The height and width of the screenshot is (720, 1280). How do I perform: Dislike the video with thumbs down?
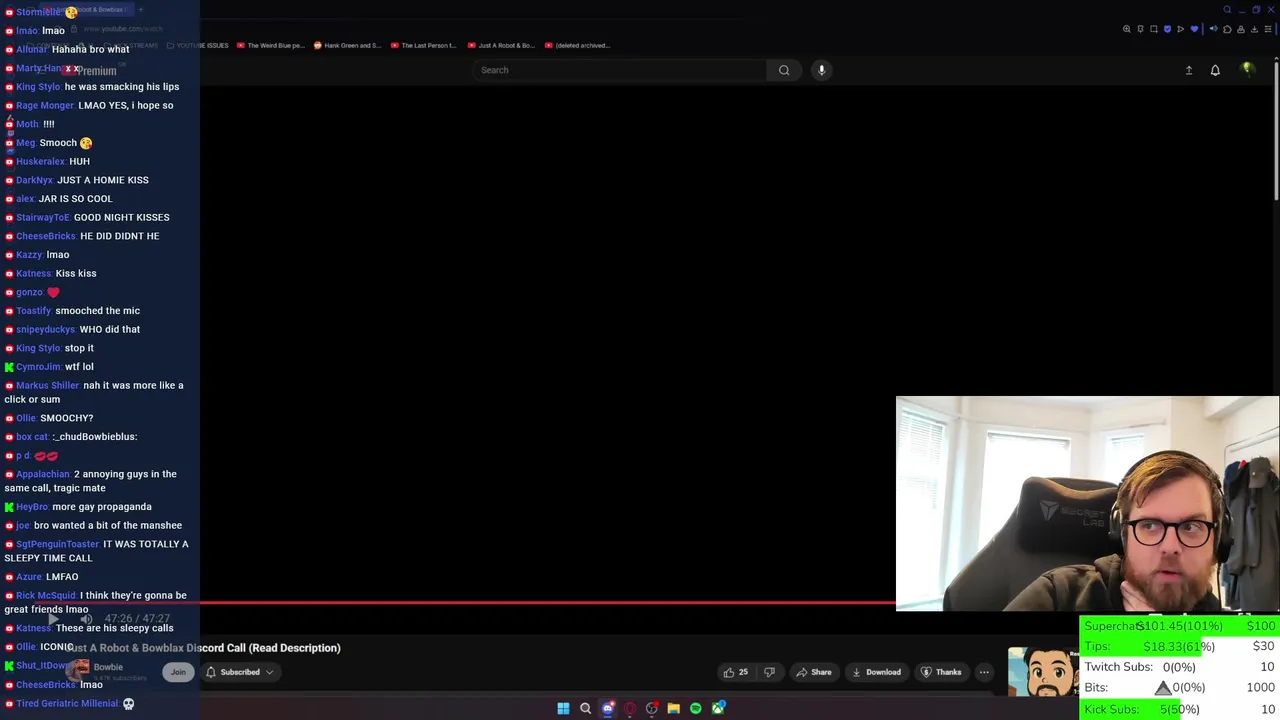769,672
